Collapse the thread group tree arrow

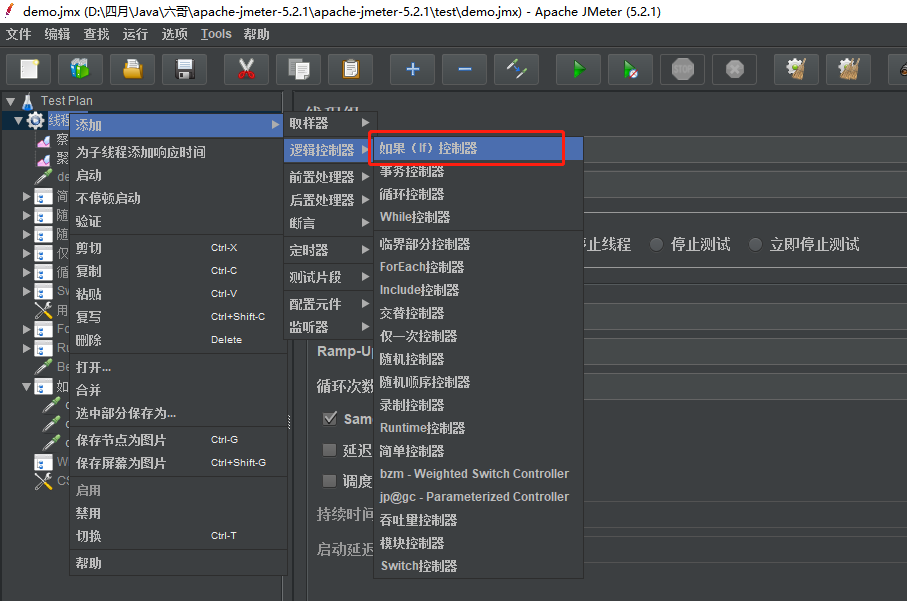point(19,121)
